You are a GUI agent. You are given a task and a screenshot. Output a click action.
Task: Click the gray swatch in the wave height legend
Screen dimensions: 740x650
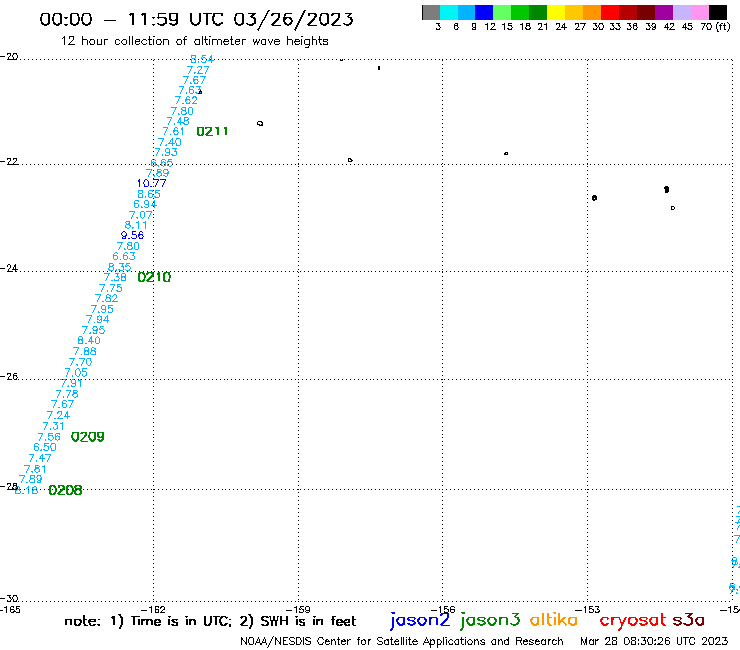pos(431,12)
